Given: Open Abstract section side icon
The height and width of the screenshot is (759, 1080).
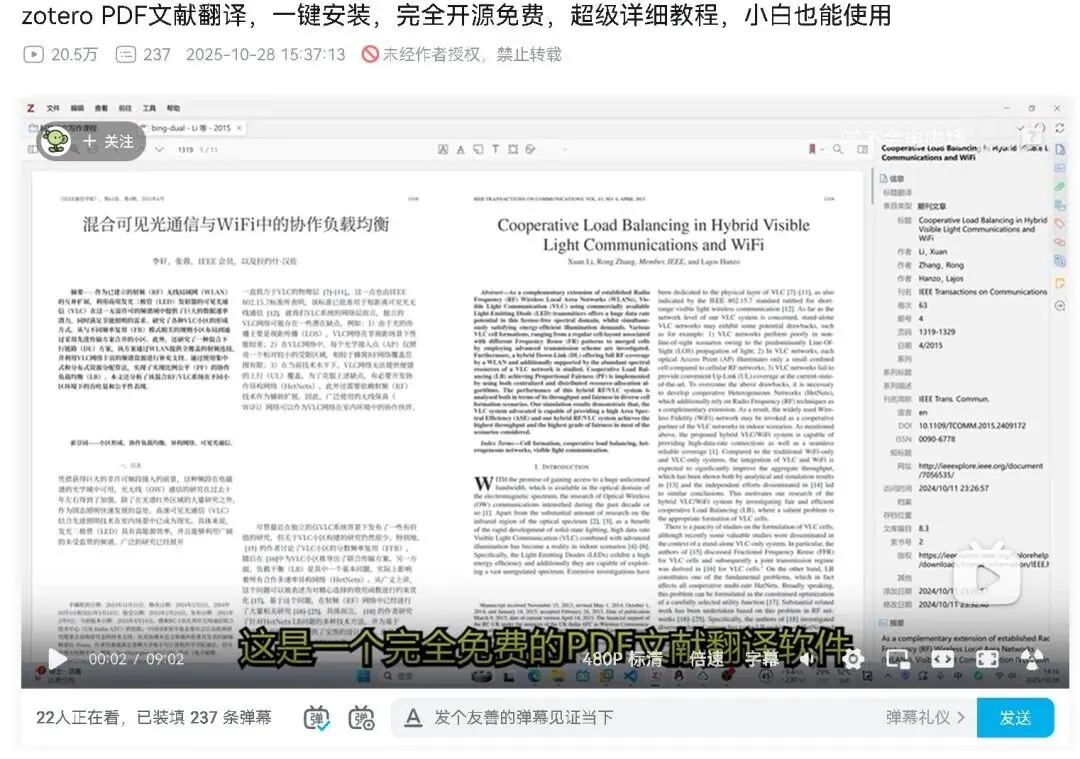Looking at the screenshot, I should click(x=1060, y=168).
